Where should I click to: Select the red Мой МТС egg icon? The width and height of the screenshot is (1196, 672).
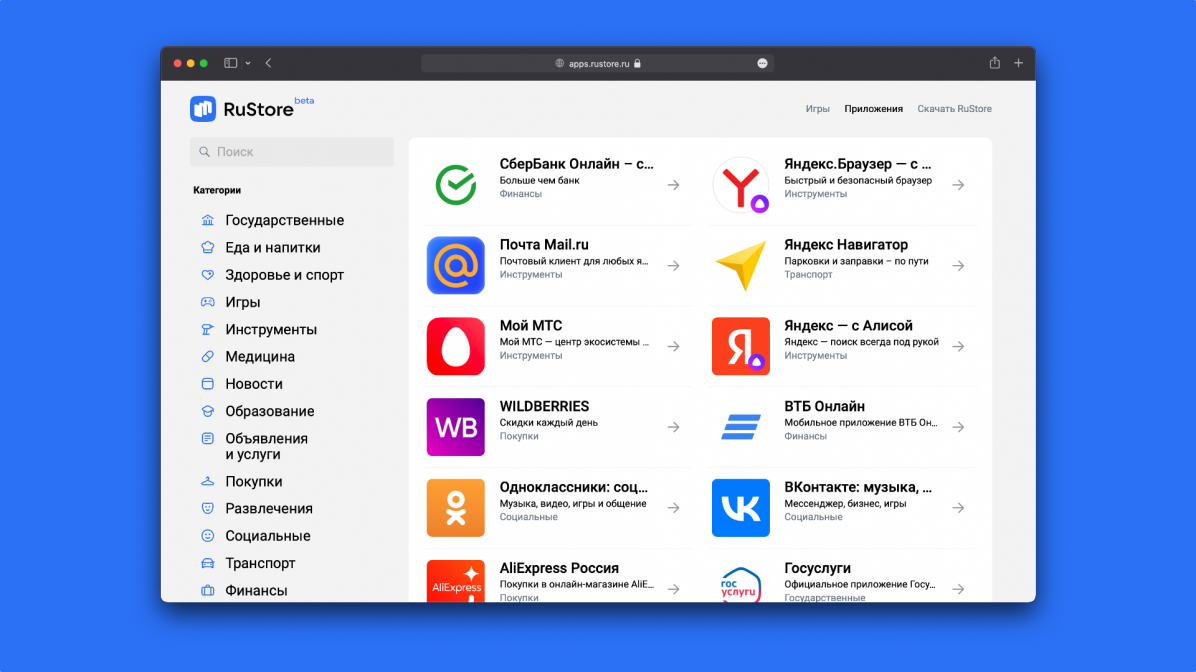(x=455, y=346)
